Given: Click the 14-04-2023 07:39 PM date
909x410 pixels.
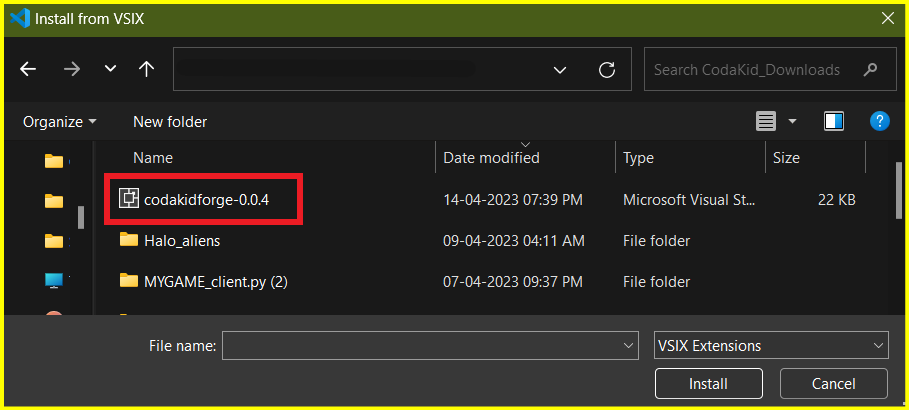Looking at the screenshot, I should [x=512, y=200].
